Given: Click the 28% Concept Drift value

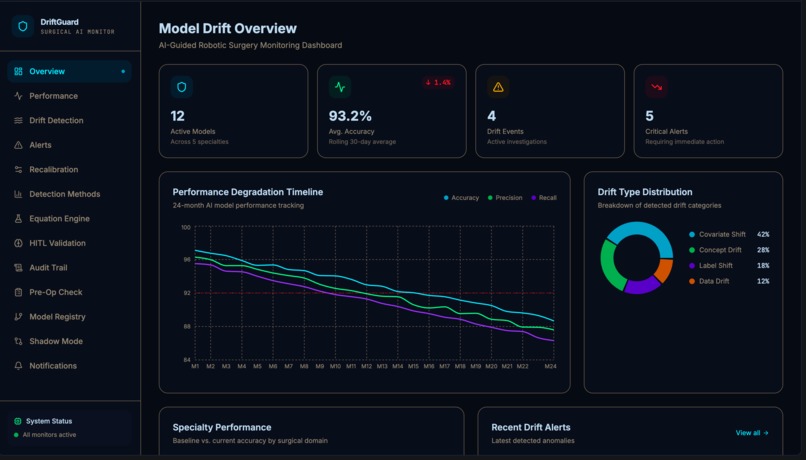Looking at the screenshot, I should 763,250.
